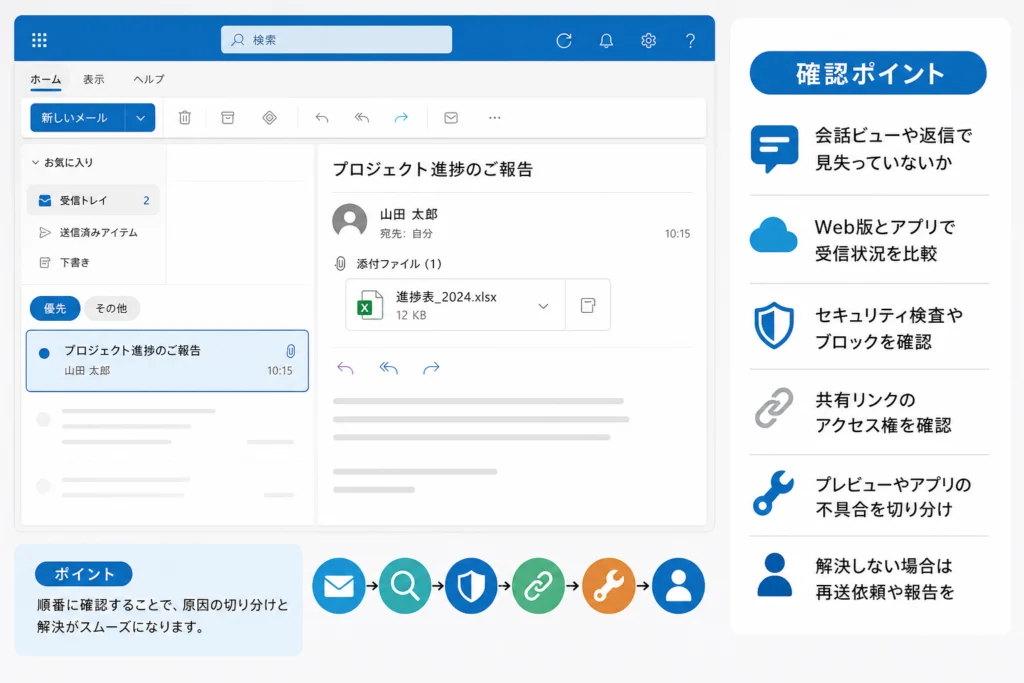
Task: Open the toolbar more options ellipsis
Action: [x=494, y=118]
